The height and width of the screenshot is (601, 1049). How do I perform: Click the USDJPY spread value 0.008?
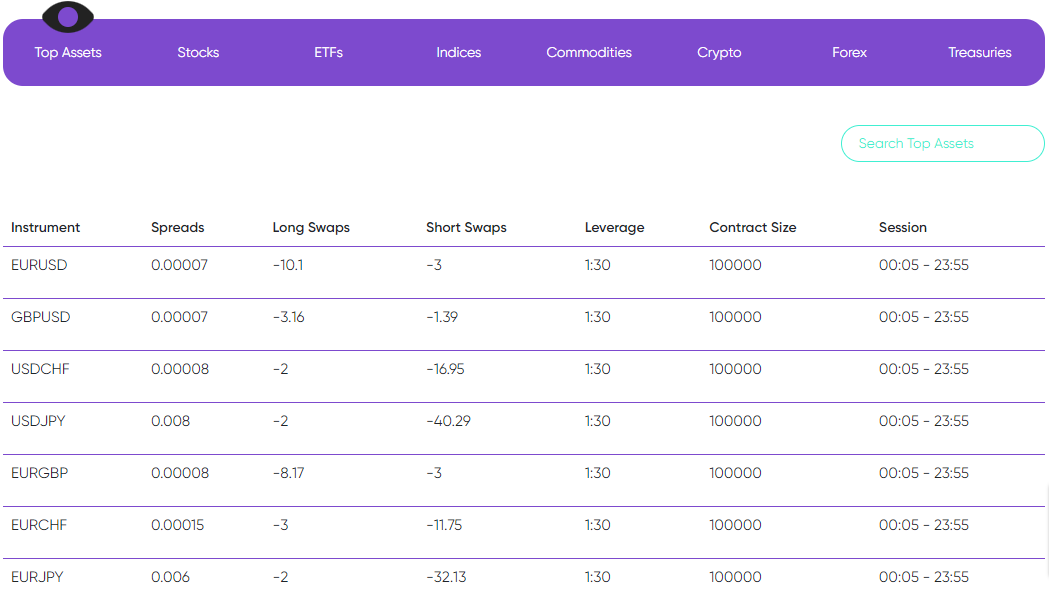click(171, 422)
